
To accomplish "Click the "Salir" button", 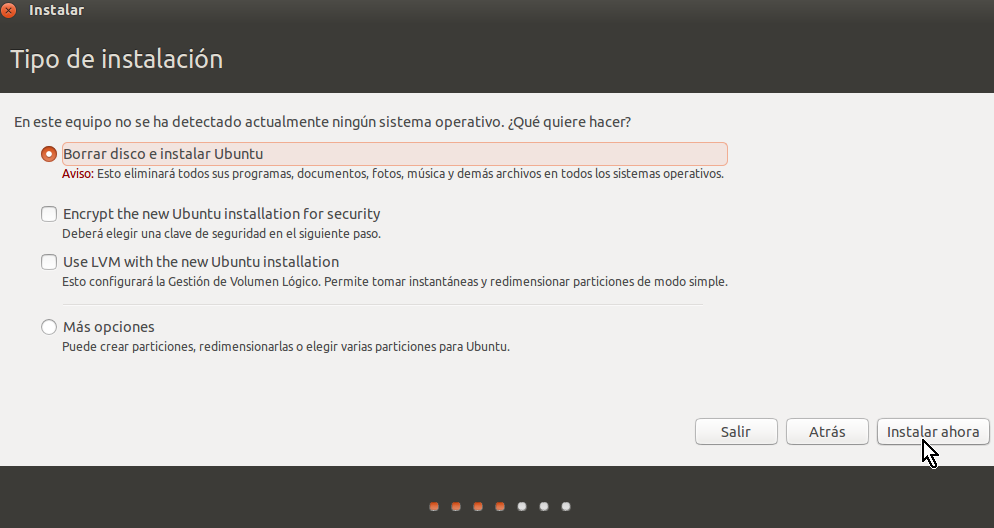I will pos(736,432).
